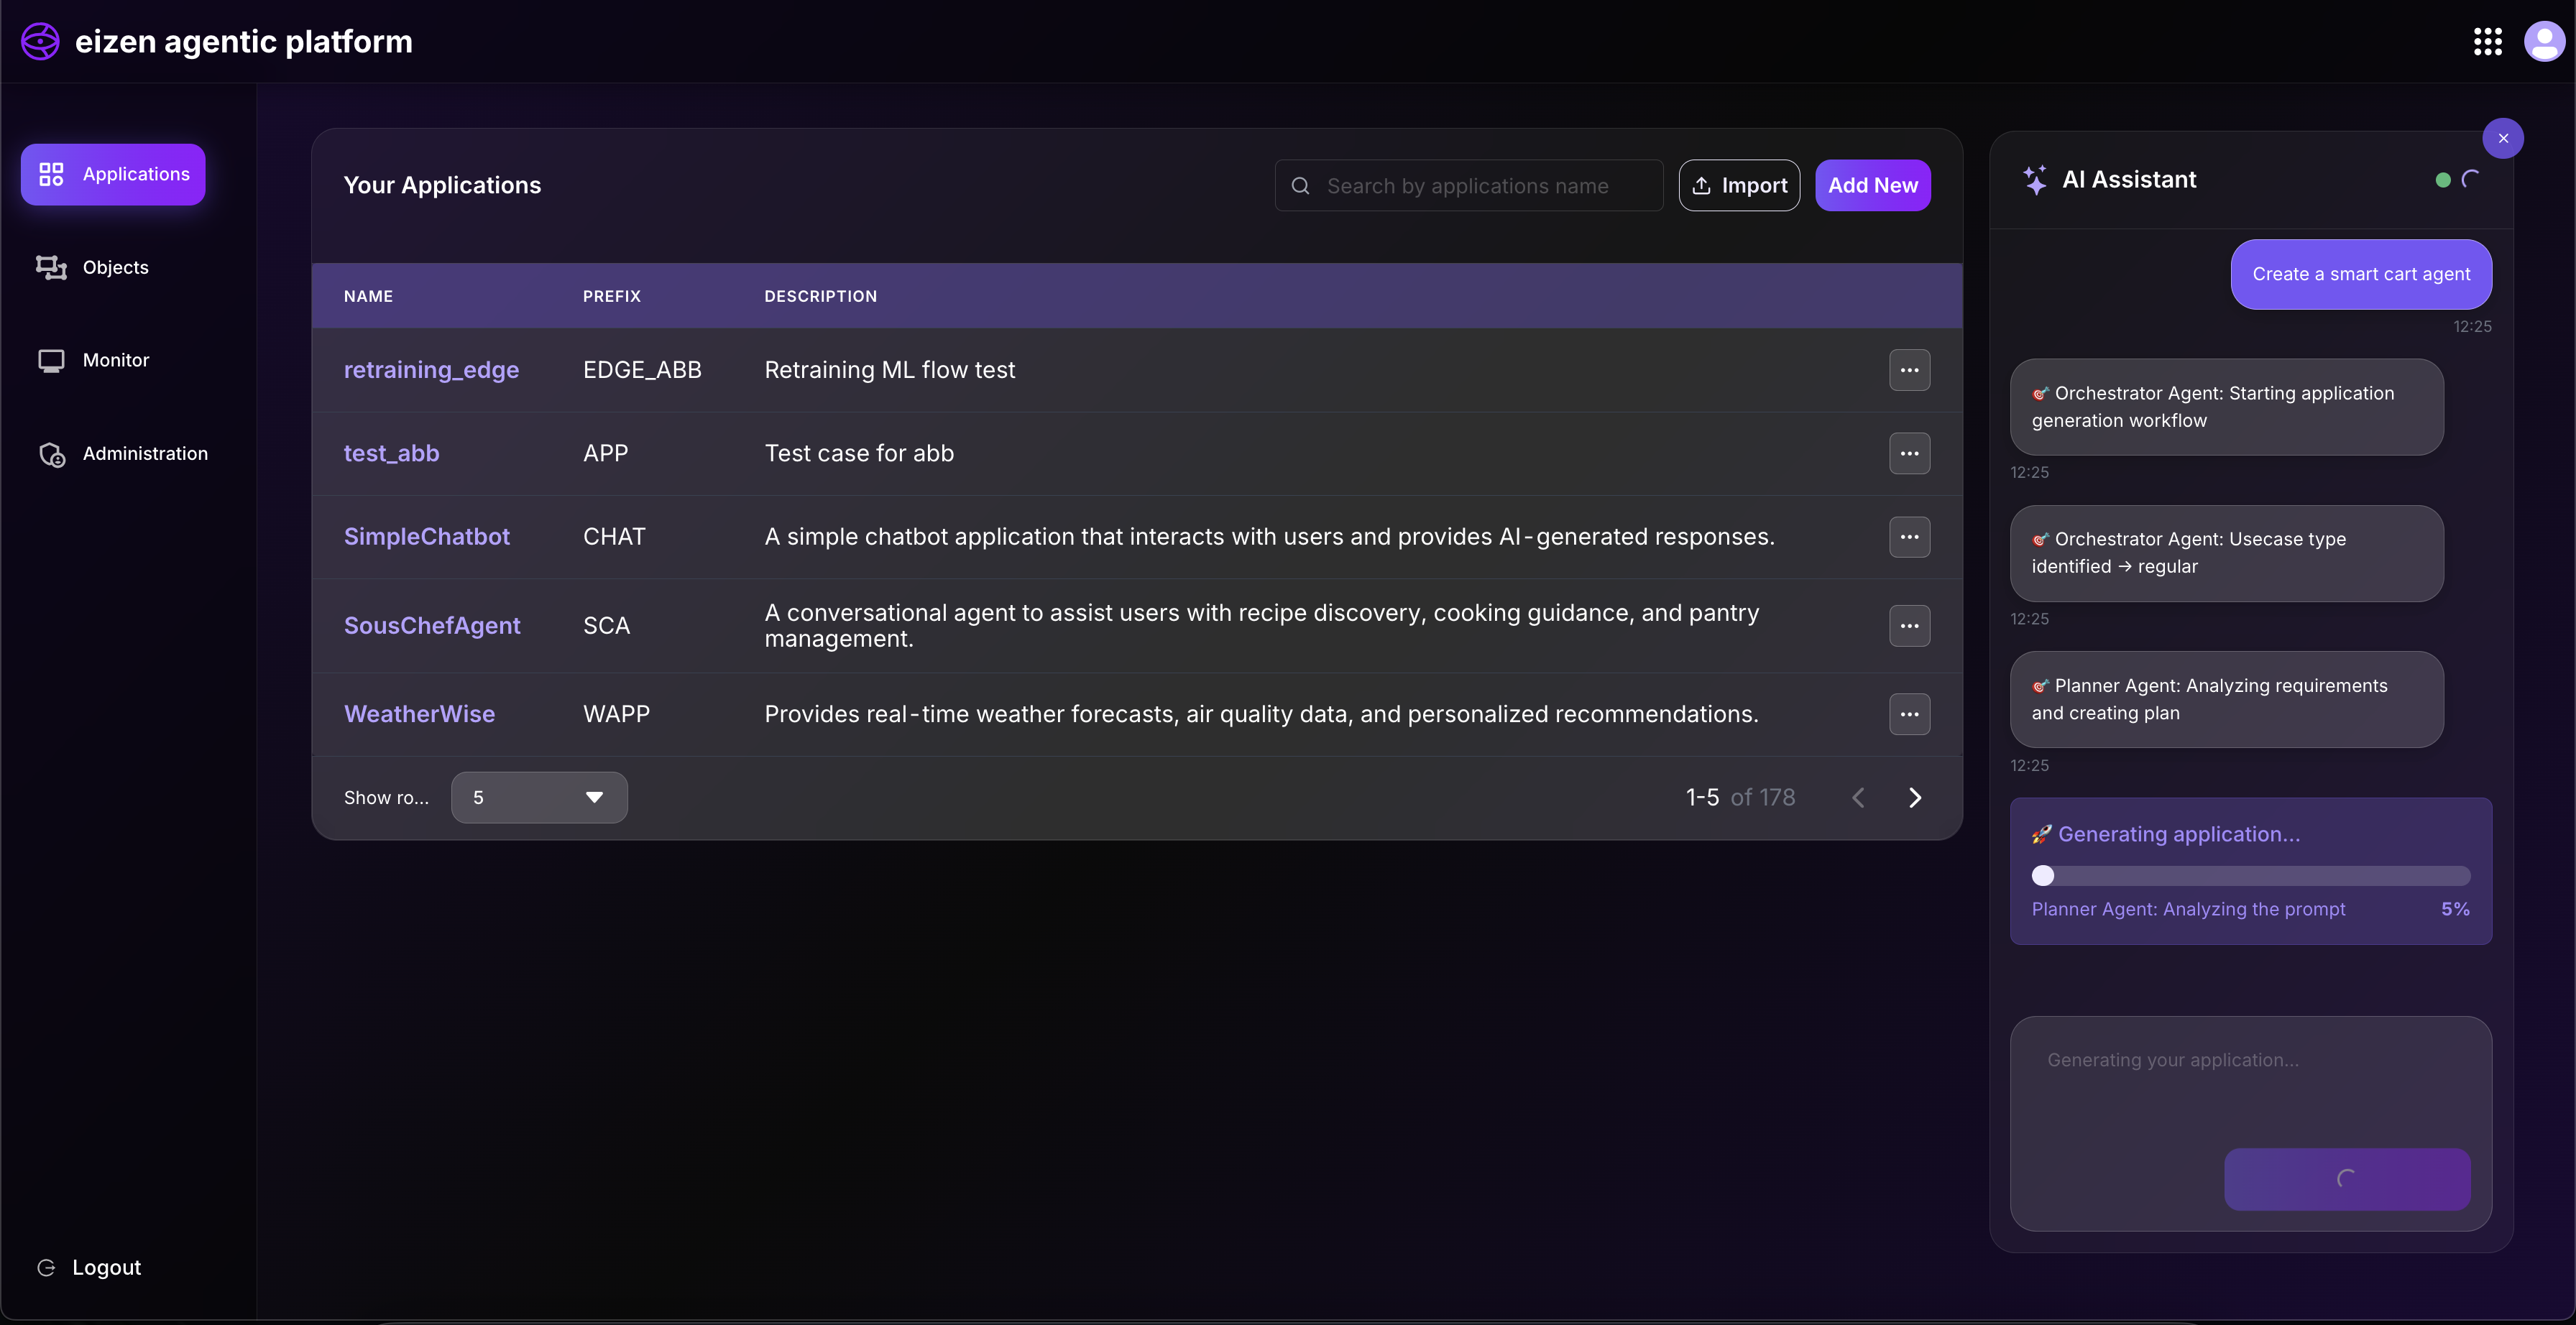Open the apps grid launcher icon
The height and width of the screenshot is (1325, 2576).
(x=2487, y=41)
